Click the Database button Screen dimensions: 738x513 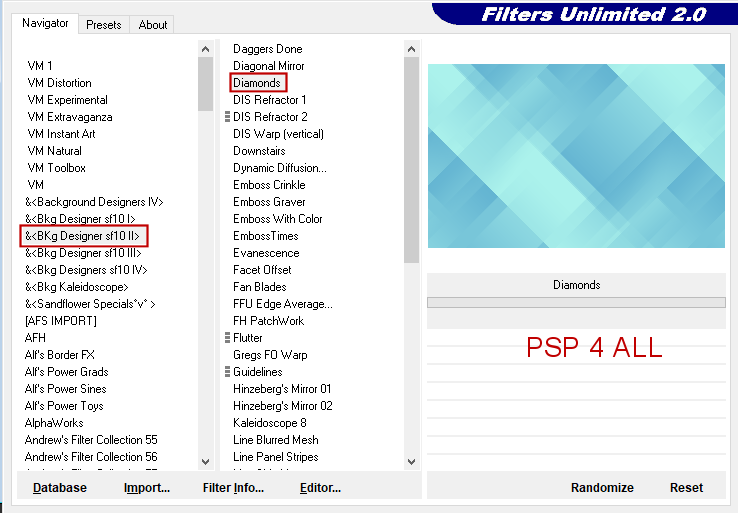60,488
